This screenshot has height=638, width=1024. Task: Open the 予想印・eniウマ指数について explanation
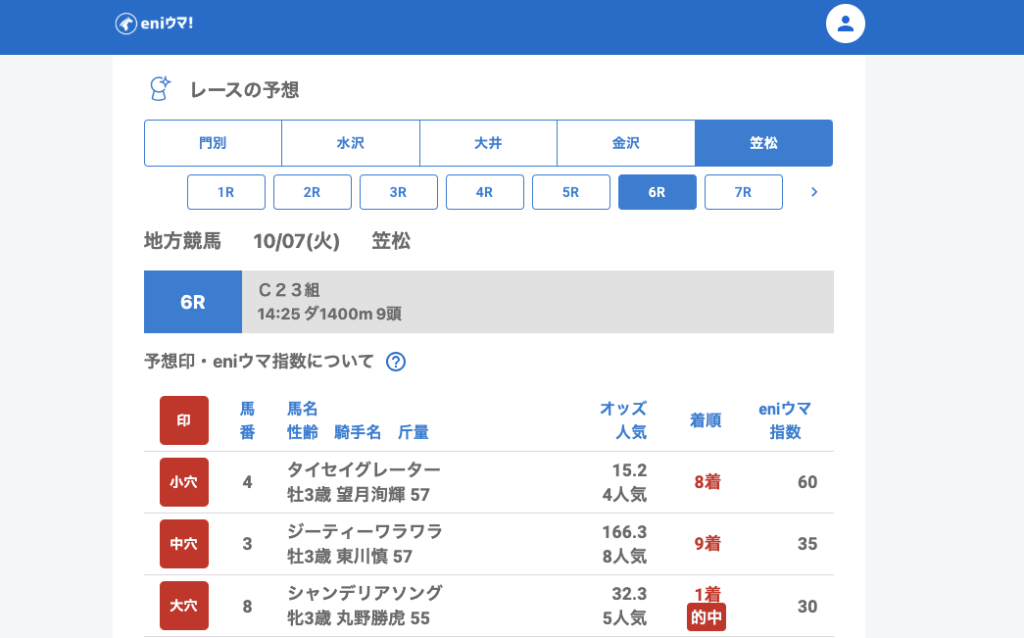click(x=259, y=362)
